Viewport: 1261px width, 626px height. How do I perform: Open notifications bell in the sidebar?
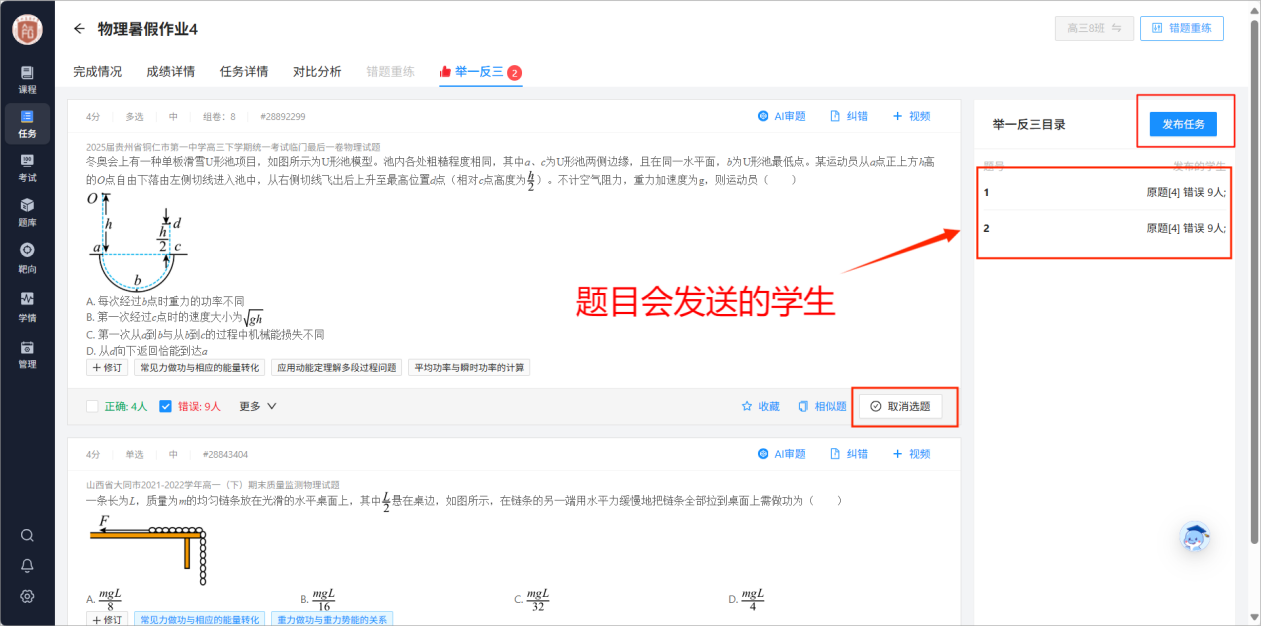pyautogui.click(x=27, y=565)
